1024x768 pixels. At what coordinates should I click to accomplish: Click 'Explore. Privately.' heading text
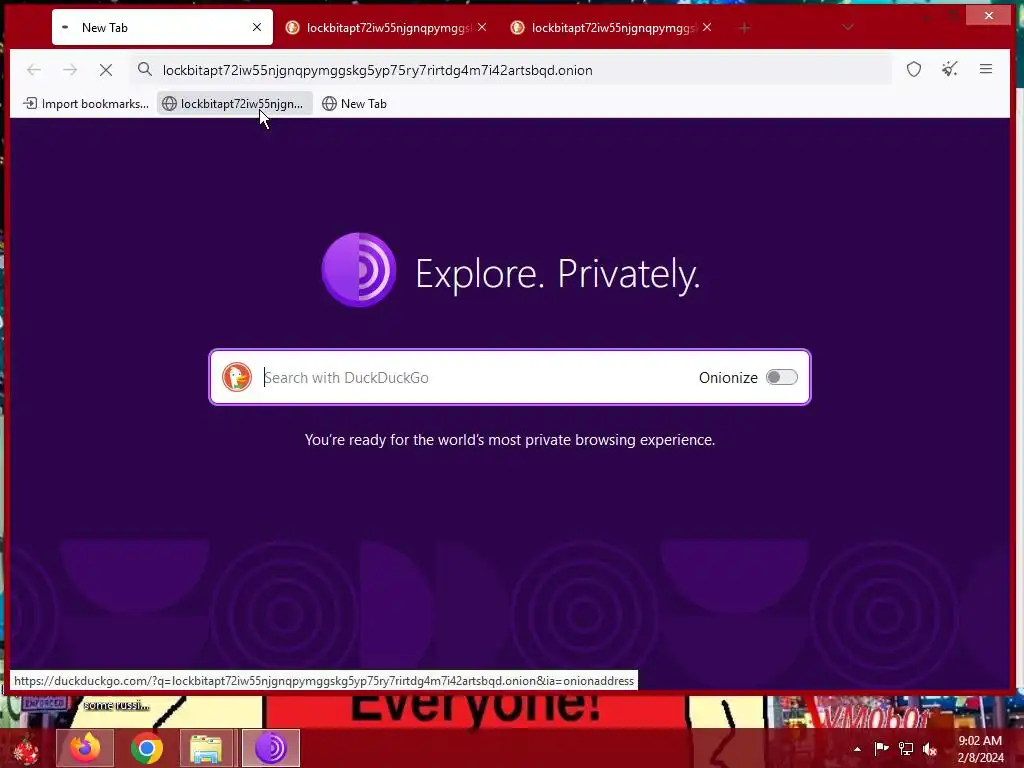[557, 273]
